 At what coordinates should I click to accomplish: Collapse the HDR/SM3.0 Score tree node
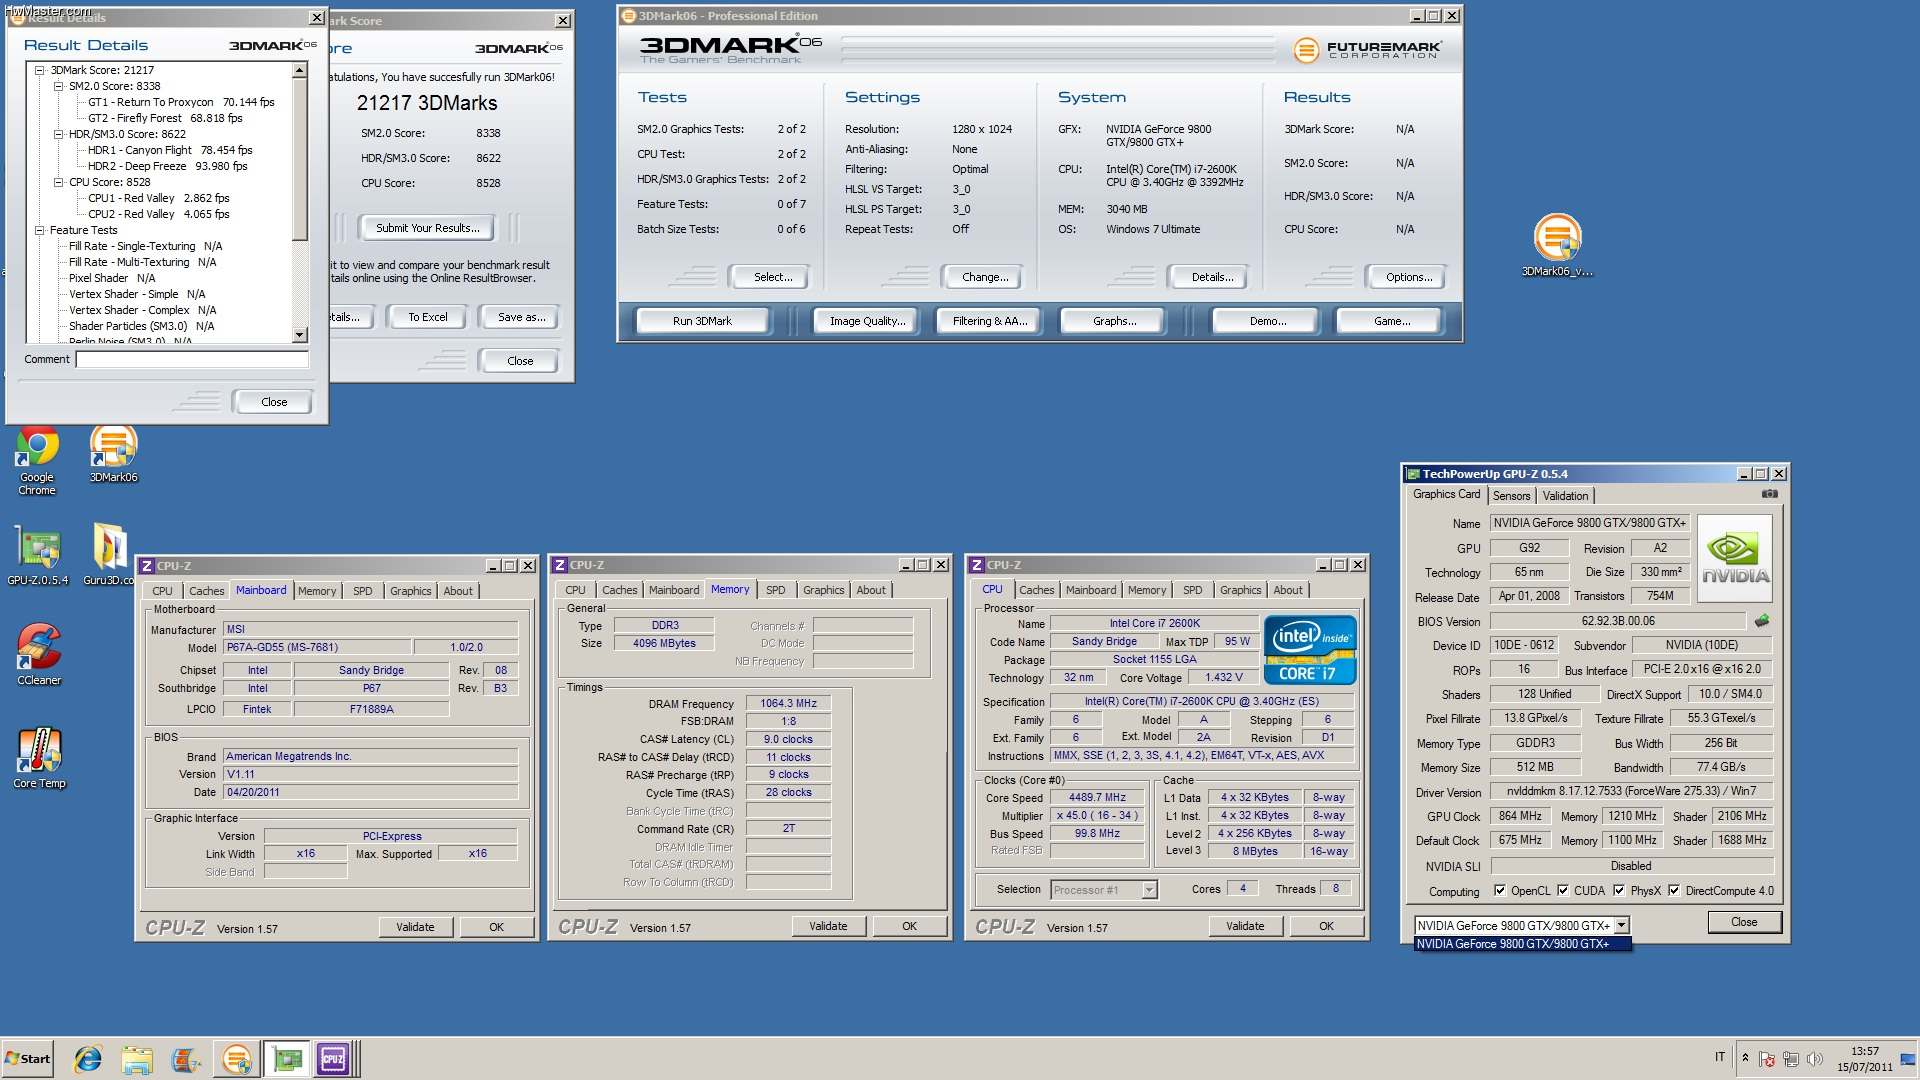tap(58, 134)
